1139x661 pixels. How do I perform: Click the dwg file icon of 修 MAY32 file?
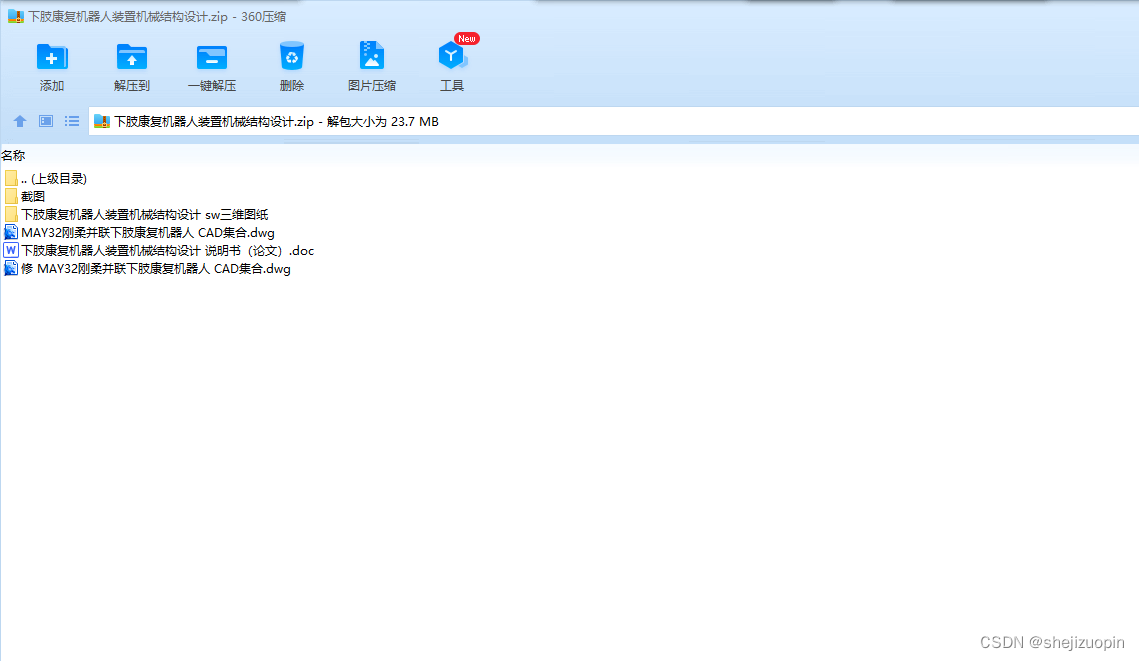tap(11, 268)
